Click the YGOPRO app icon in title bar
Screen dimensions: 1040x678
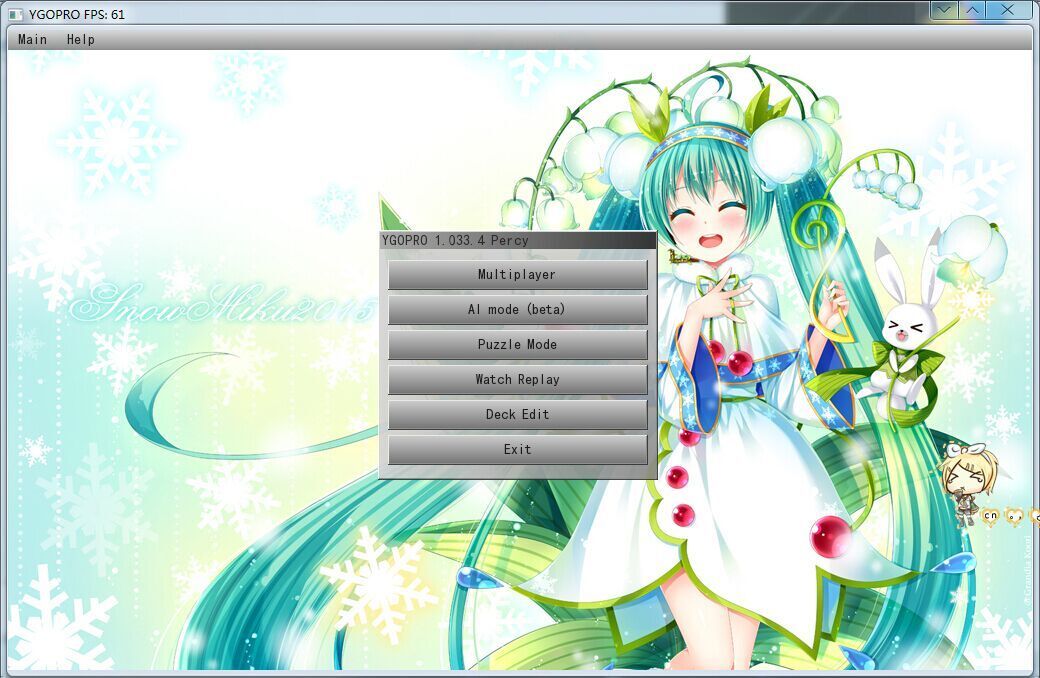coord(15,14)
